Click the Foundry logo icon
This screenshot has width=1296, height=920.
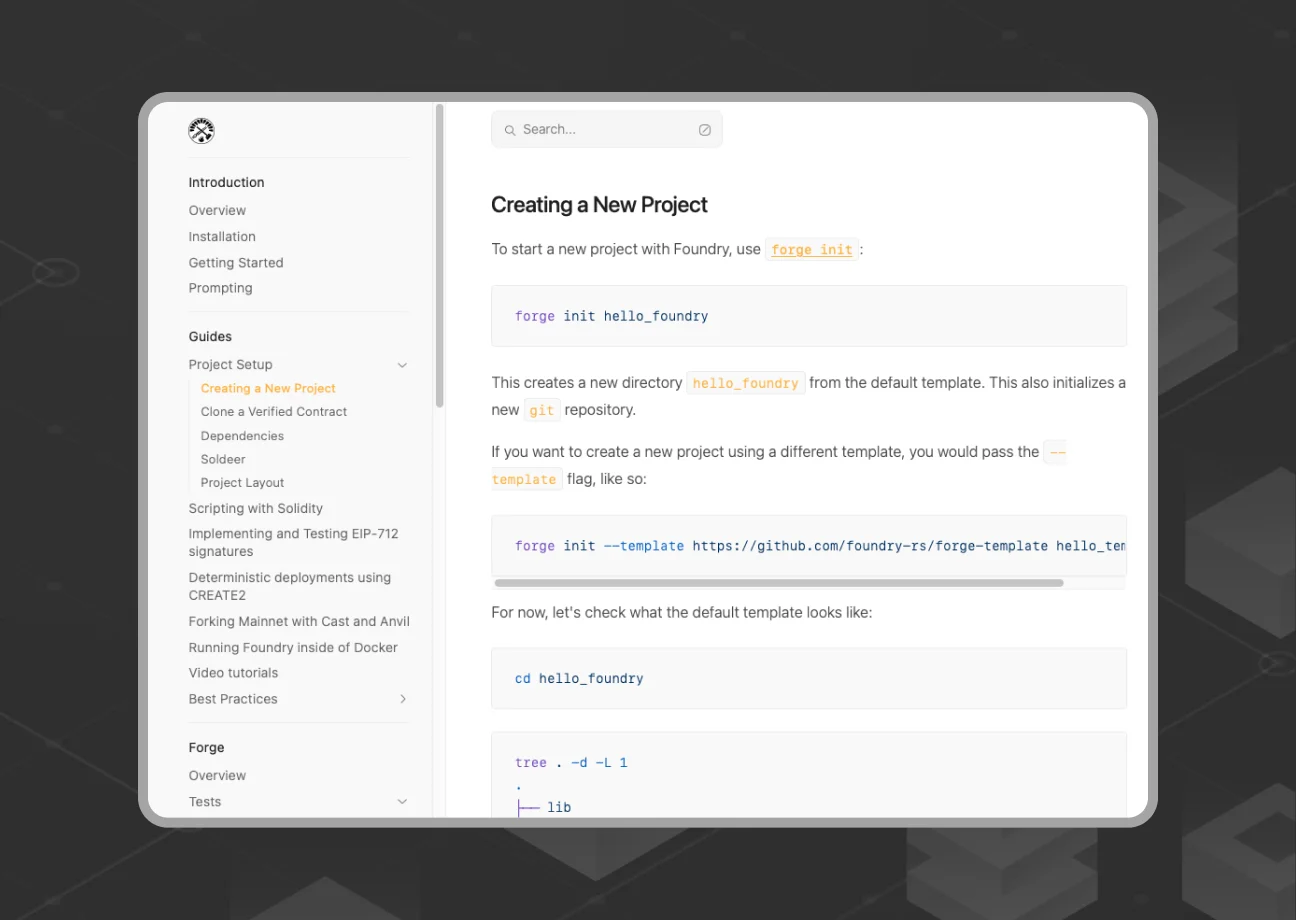pyautogui.click(x=201, y=130)
